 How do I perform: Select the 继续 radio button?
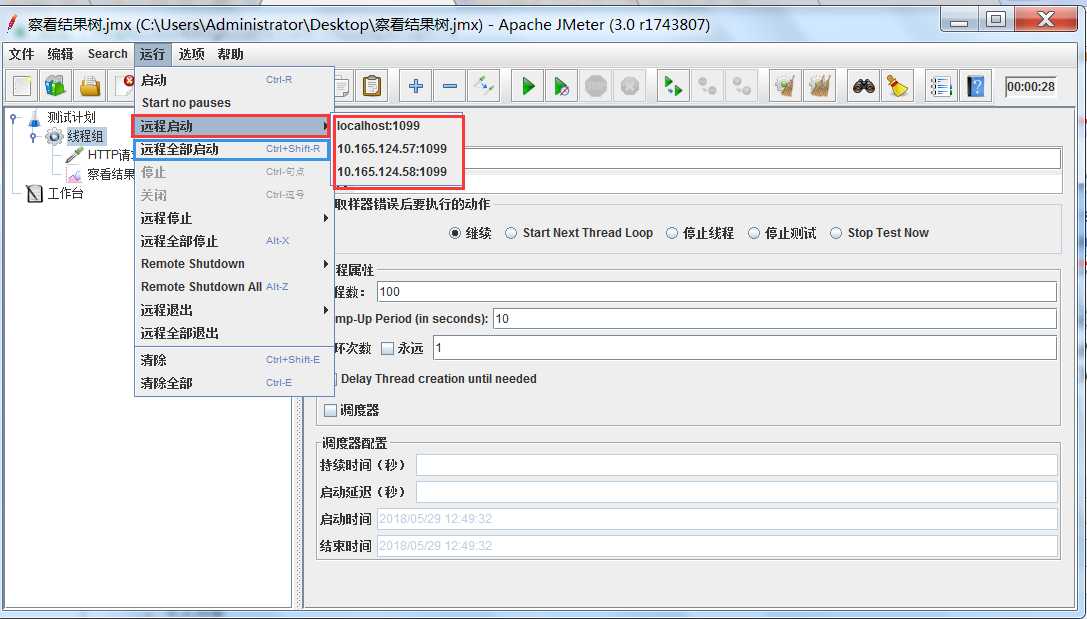455,234
